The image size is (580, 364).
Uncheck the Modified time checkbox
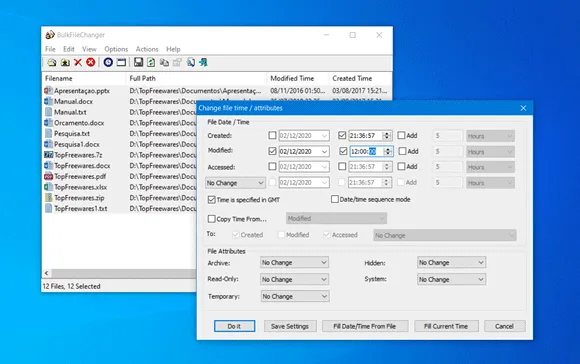coord(343,151)
